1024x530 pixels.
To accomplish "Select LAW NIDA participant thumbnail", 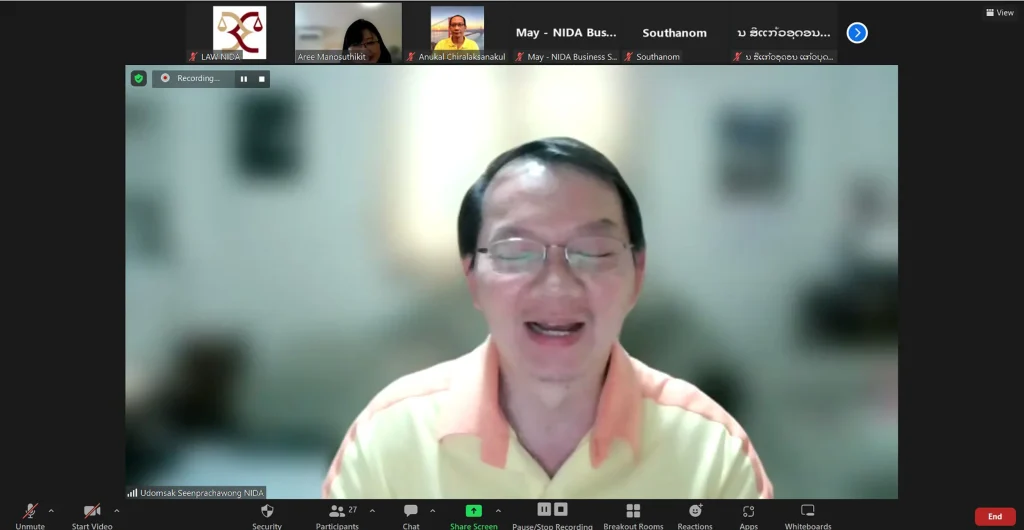I will tap(240, 33).
